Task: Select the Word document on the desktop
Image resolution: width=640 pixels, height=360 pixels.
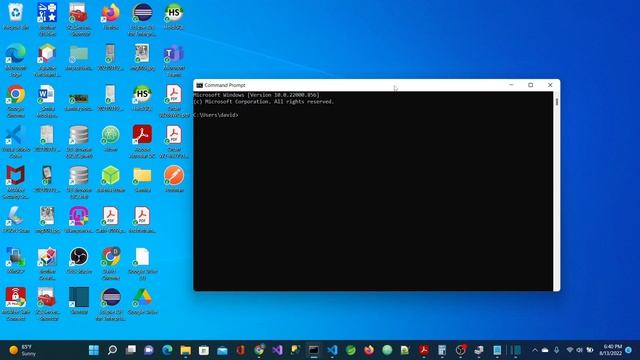Action: [x=47, y=100]
